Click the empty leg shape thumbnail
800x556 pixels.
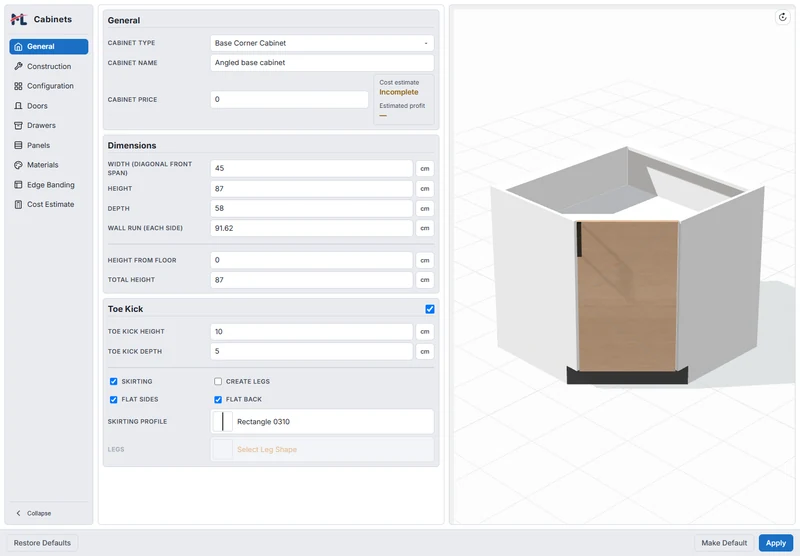222,449
